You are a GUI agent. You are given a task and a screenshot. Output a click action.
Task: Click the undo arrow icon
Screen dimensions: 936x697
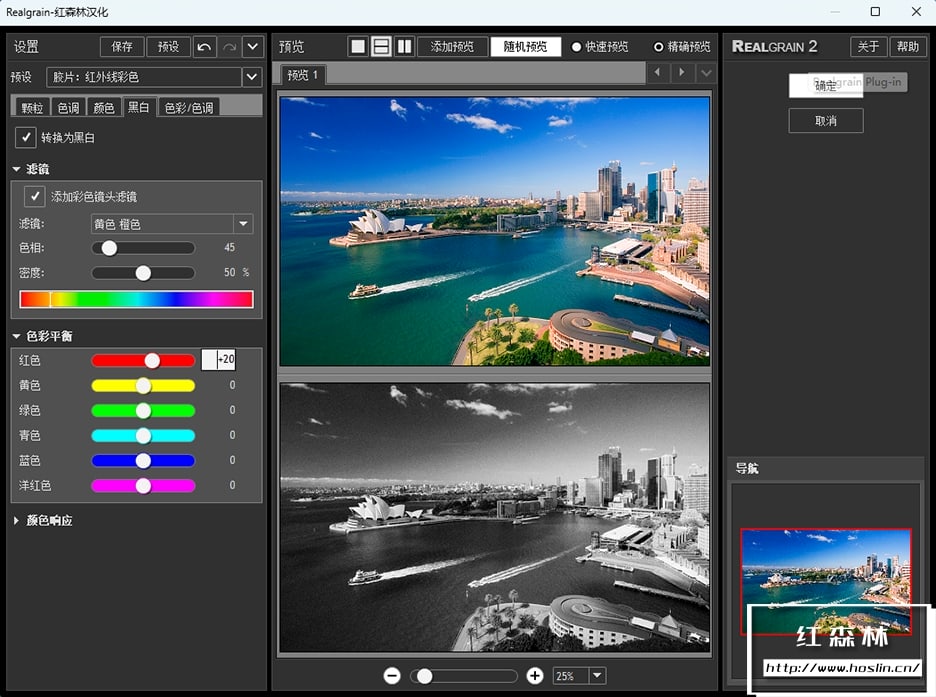click(x=204, y=47)
